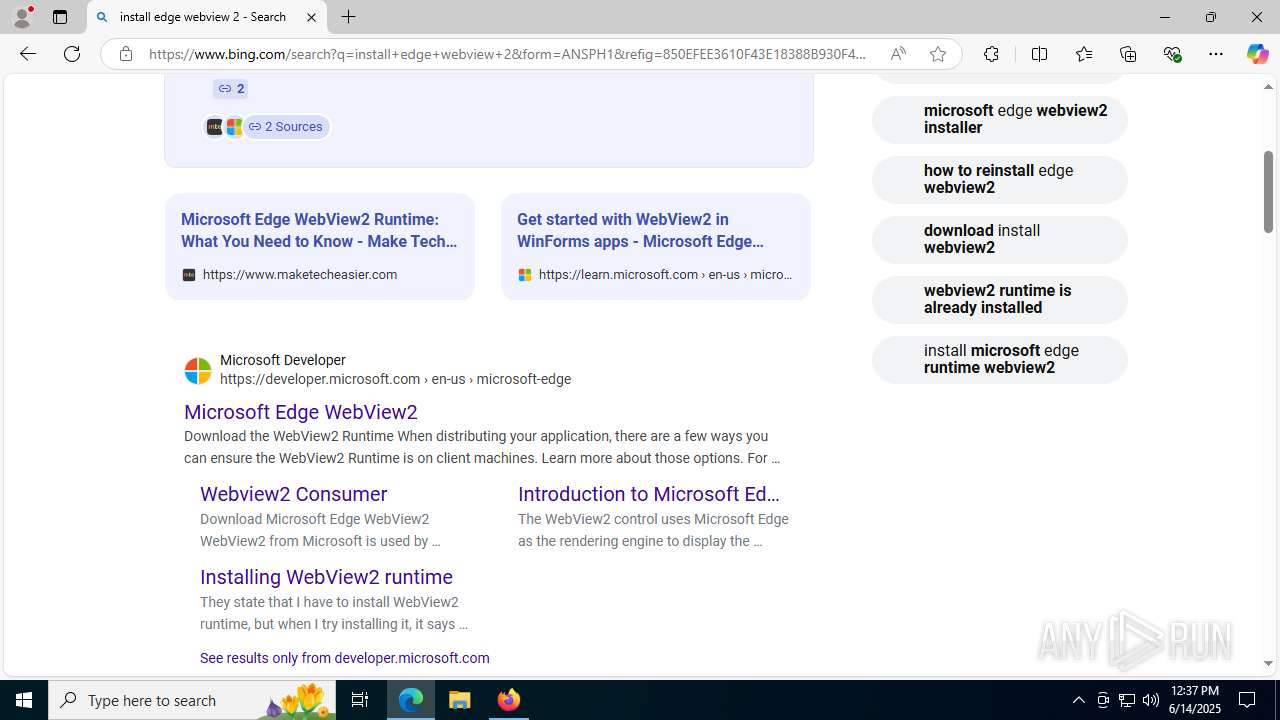Open the Copilot sidebar icon

click(1257, 54)
